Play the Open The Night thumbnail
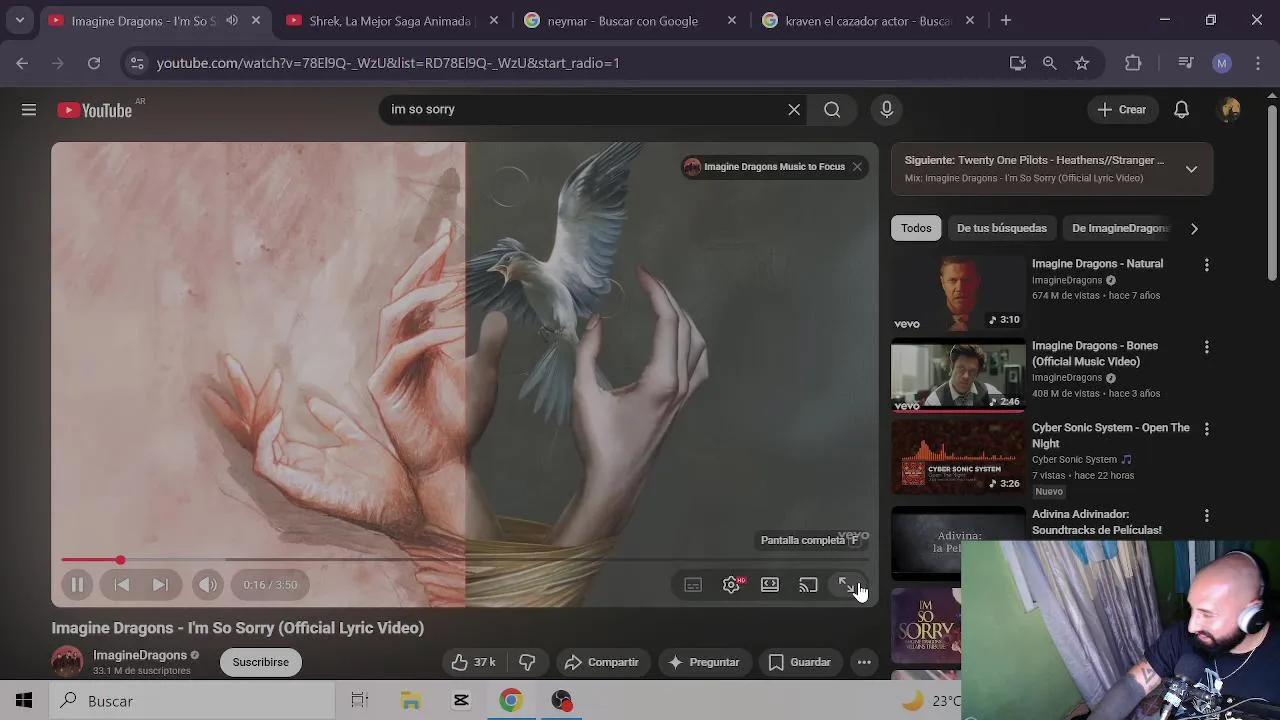The height and width of the screenshot is (720, 1280). (x=958, y=457)
